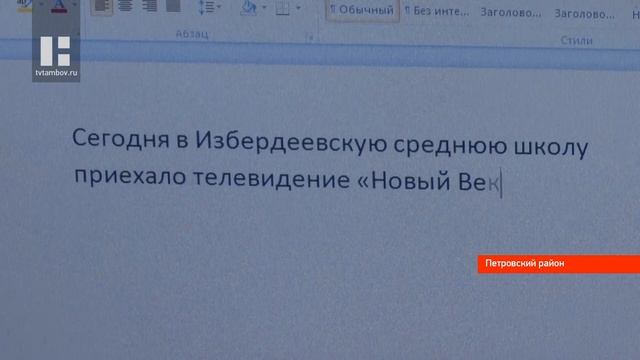The height and width of the screenshot is (360, 640).
Task: Open the font color dropdown arrow
Action: (x=75, y=5)
